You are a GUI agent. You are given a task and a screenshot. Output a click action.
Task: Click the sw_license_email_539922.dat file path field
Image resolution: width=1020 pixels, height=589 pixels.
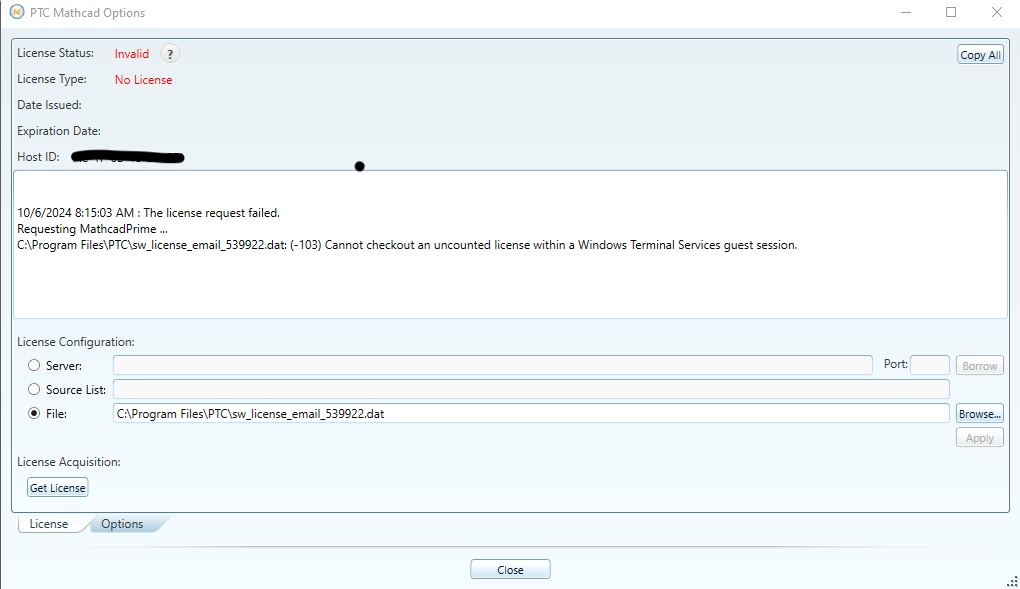[x=530, y=413]
